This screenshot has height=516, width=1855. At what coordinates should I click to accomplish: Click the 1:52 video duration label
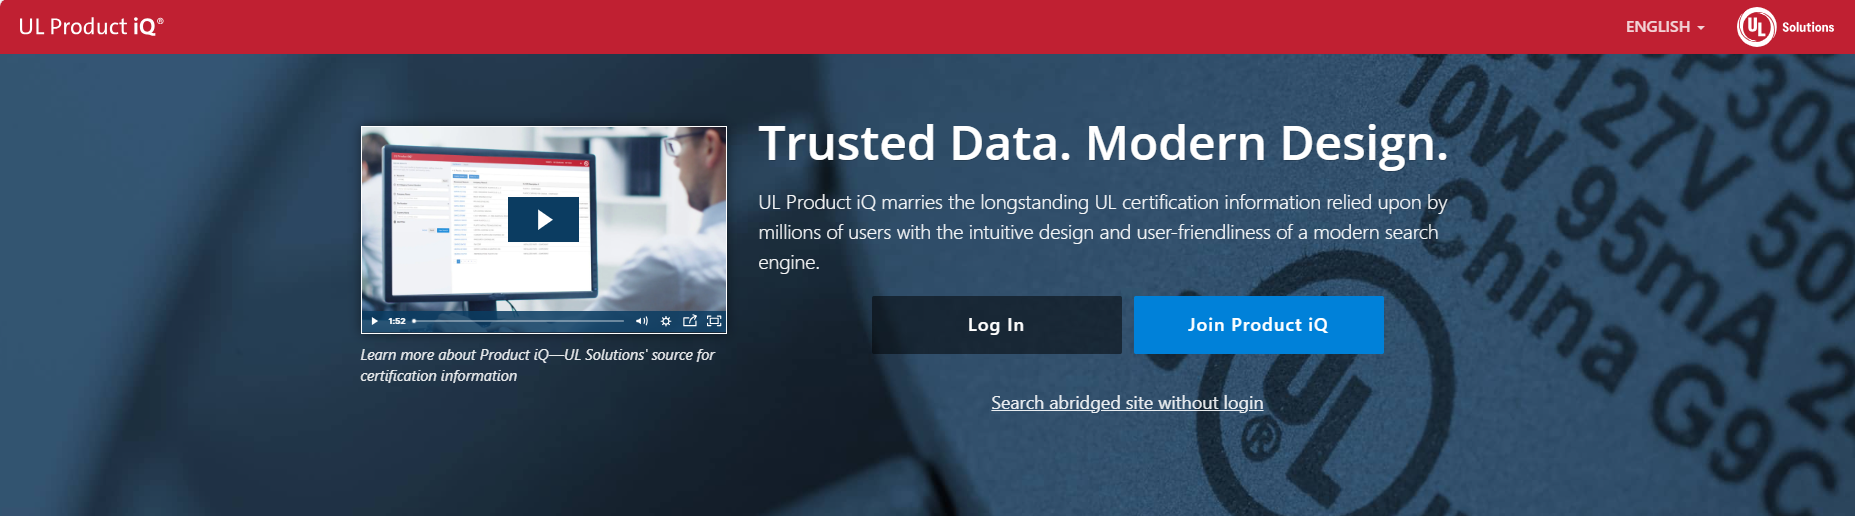(x=397, y=321)
